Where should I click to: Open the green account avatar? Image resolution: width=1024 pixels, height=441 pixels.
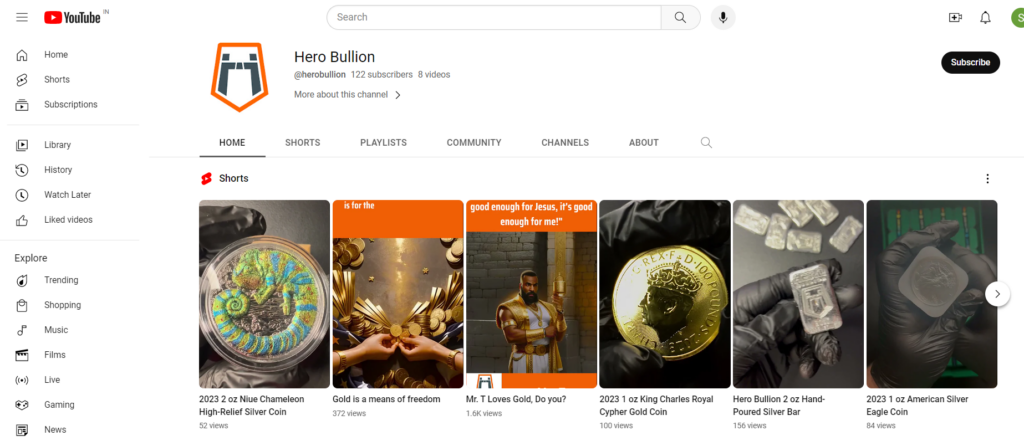(x=1017, y=18)
